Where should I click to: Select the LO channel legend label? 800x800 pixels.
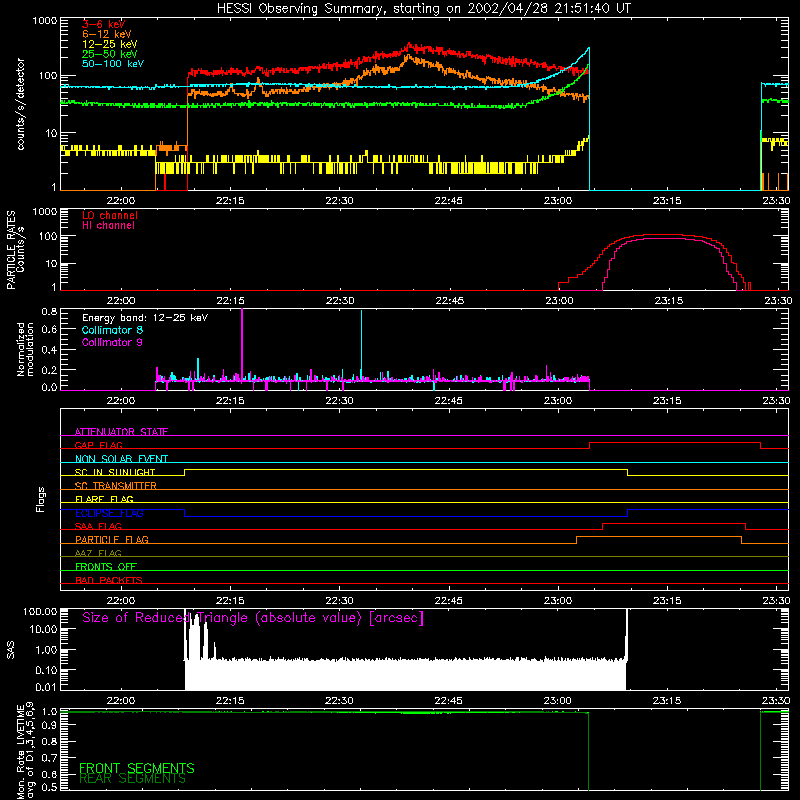pyautogui.click(x=110, y=215)
